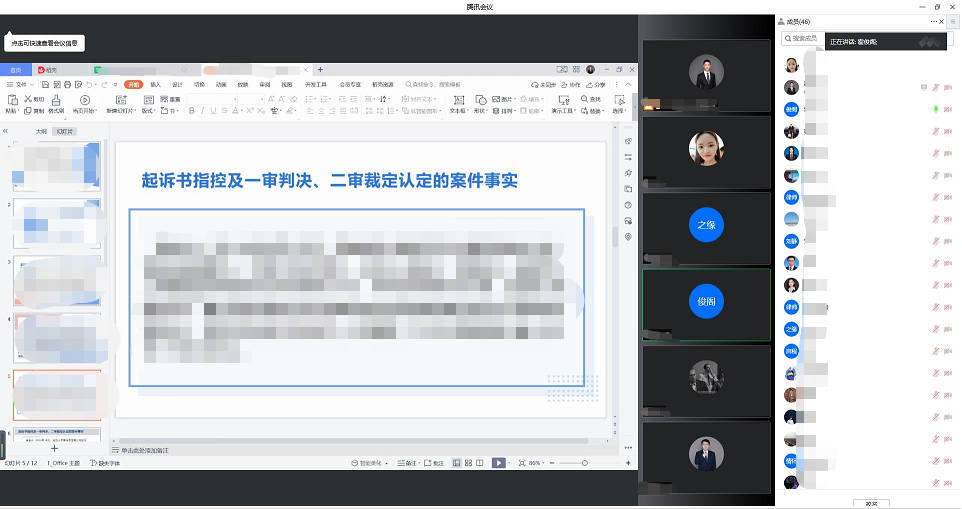Screen dimensions: 962x509
Task: Click the new document tab plus button
Action: [320, 70]
